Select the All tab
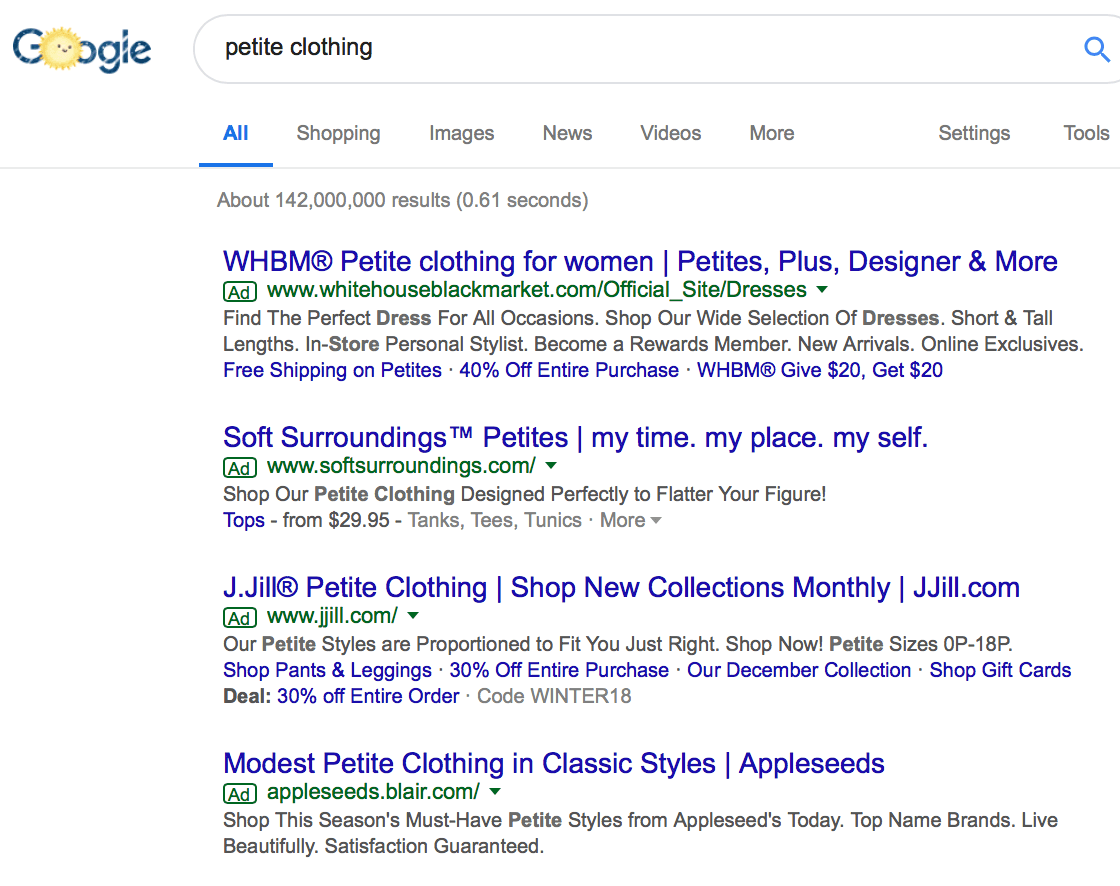The height and width of the screenshot is (886, 1120). pos(236,133)
